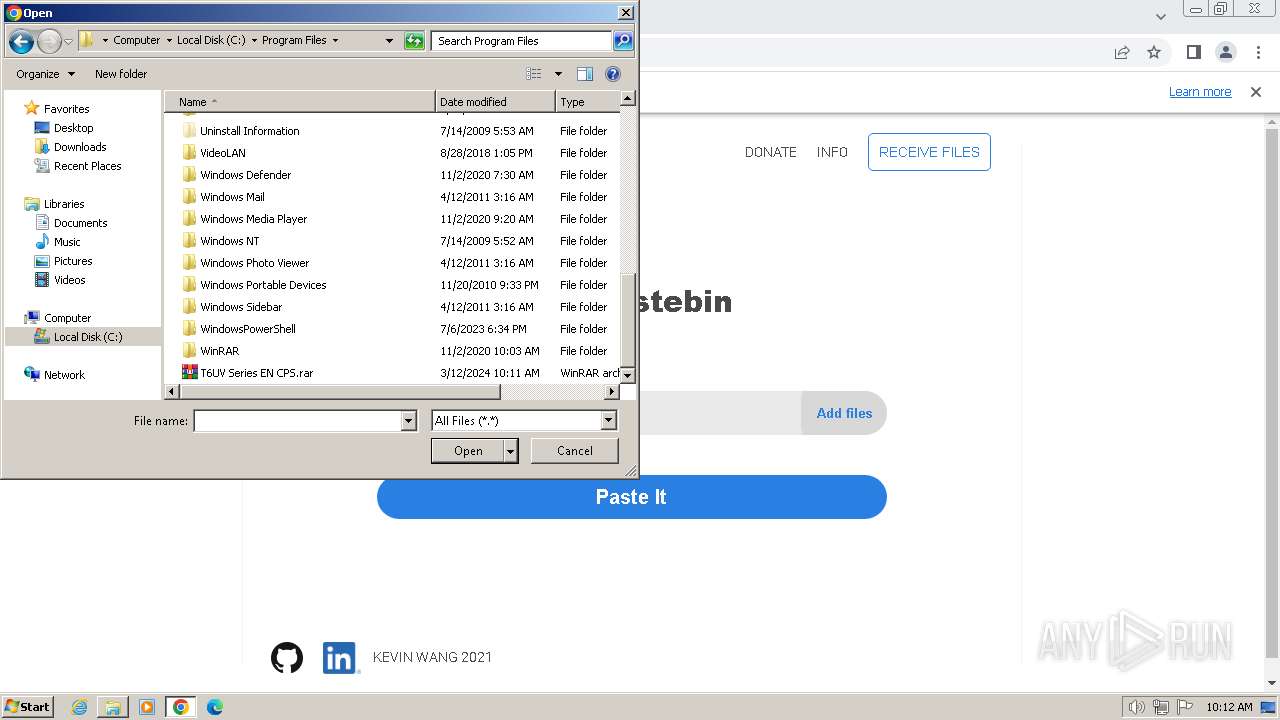Sort by Type column header
The image size is (1280, 720).
(588, 102)
